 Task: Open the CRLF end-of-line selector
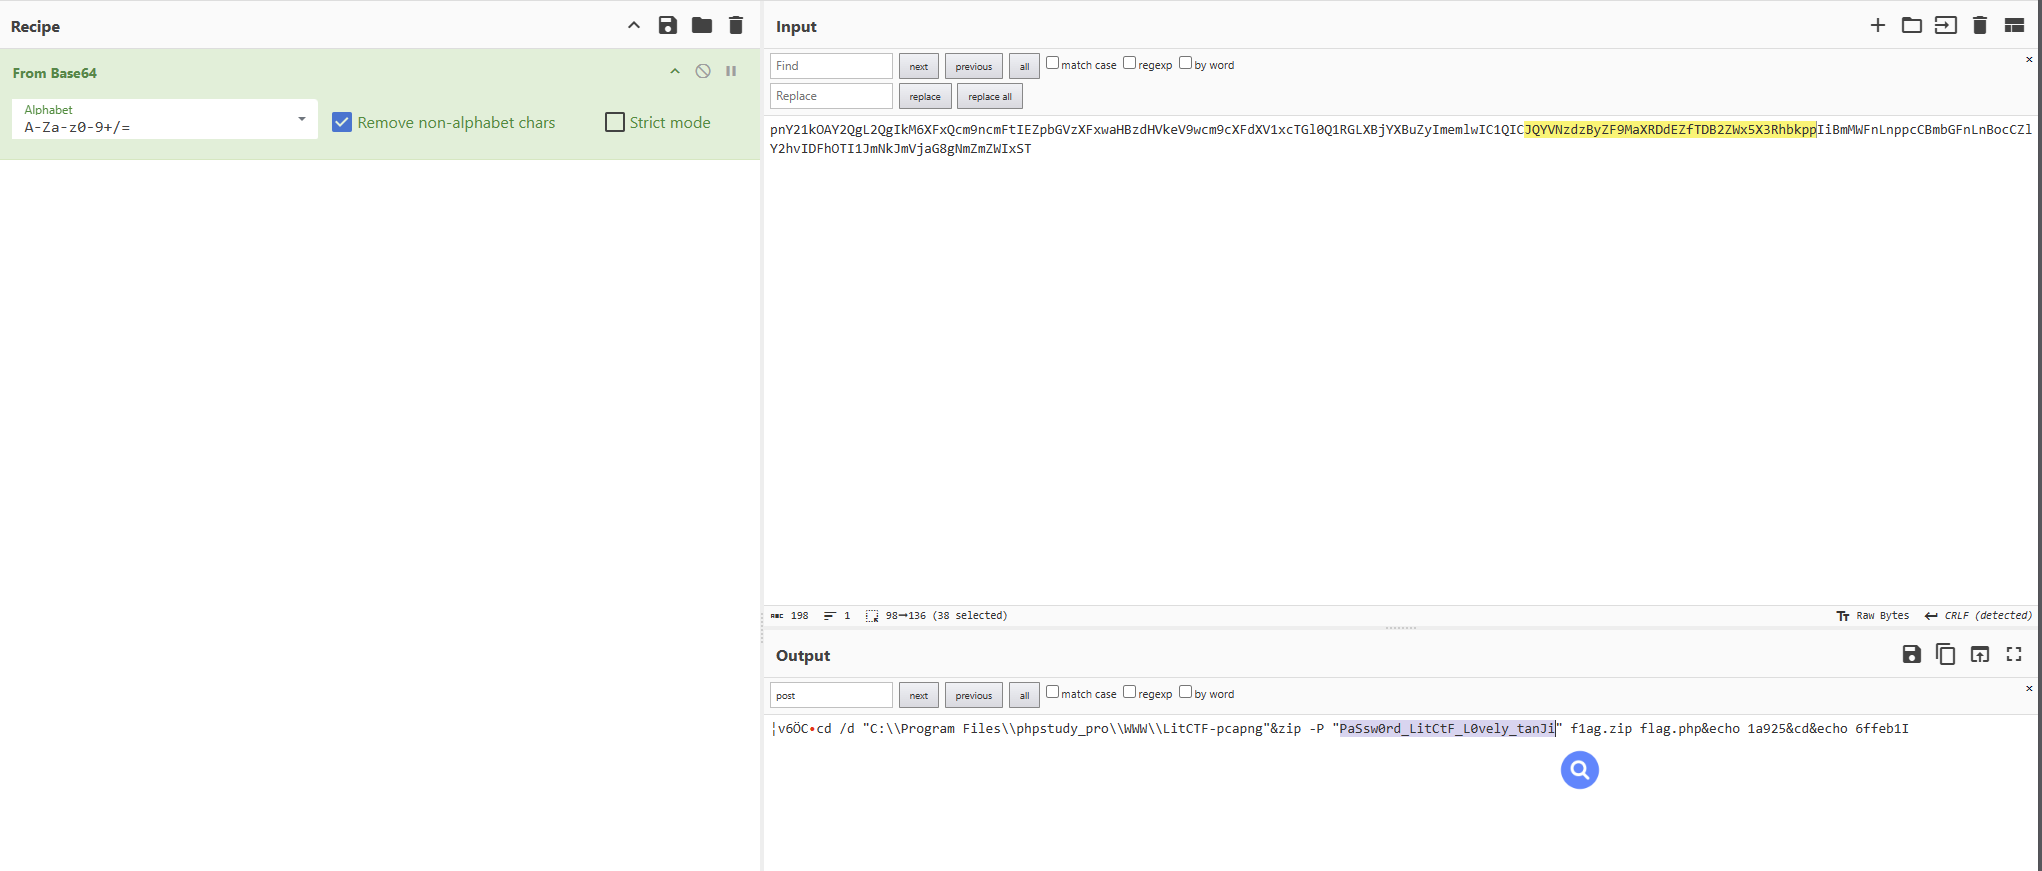pos(1978,616)
